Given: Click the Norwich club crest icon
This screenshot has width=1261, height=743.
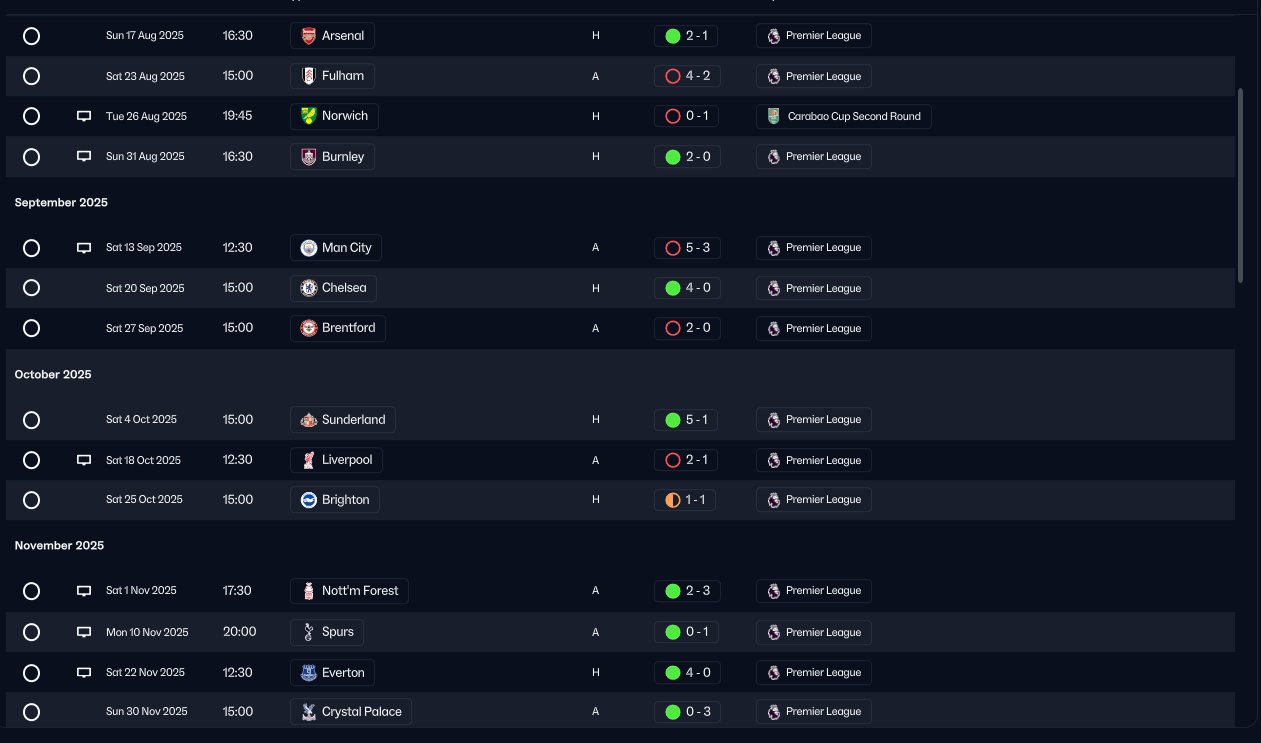Looking at the screenshot, I should [308, 116].
